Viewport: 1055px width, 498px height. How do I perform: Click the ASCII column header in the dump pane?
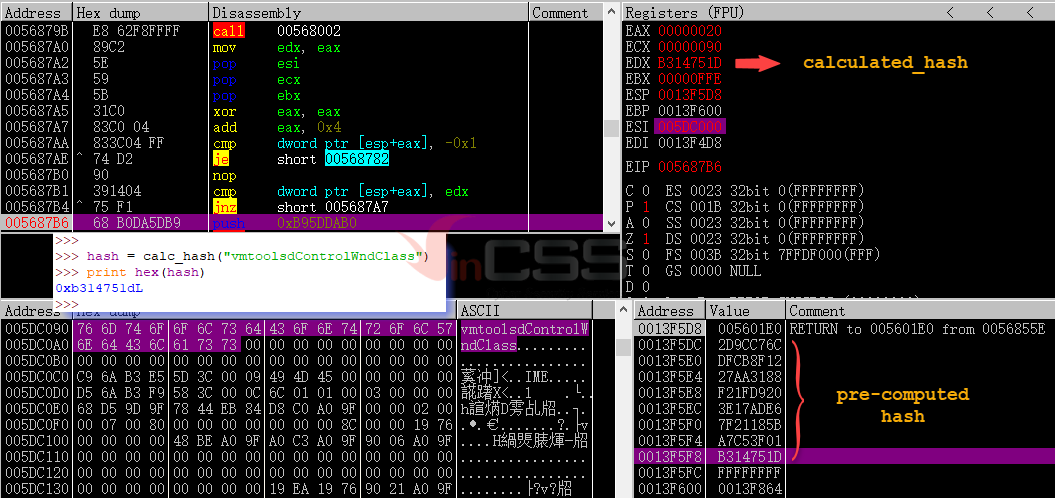click(x=524, y=310)
